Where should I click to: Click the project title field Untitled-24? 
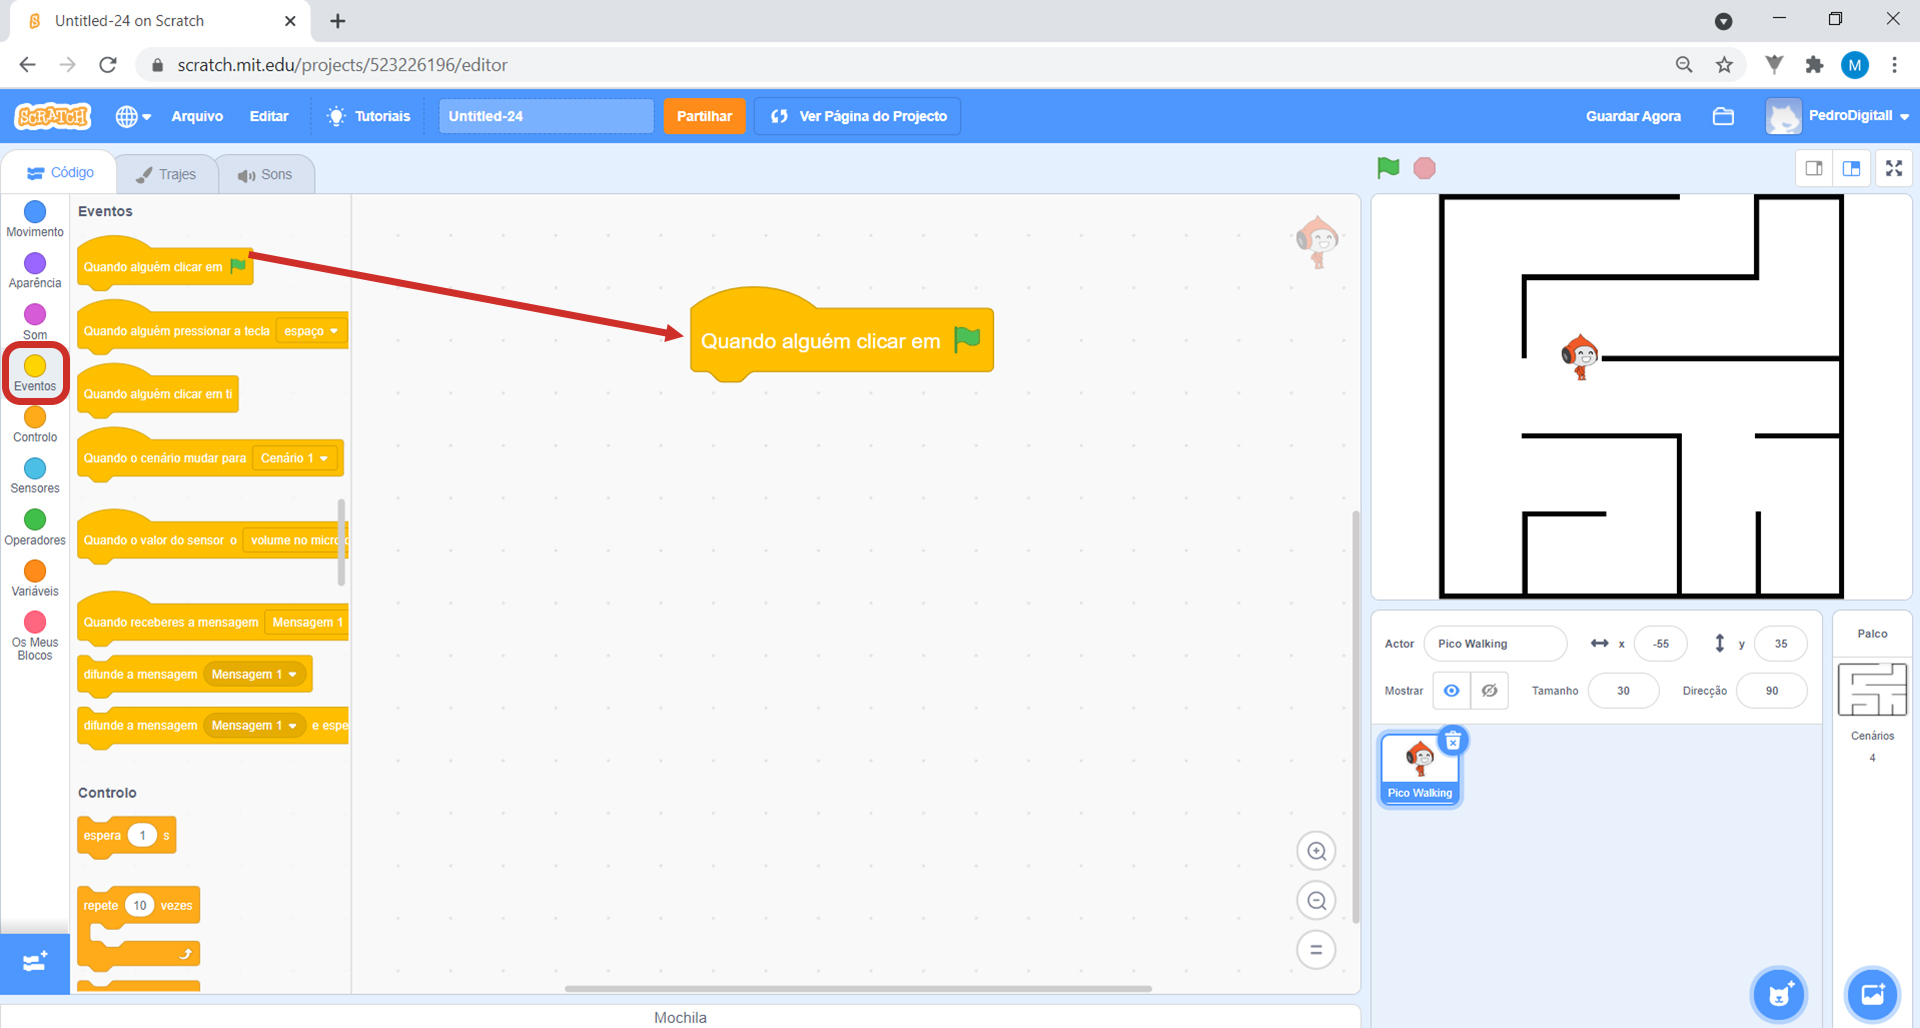[x=546, y=116]
